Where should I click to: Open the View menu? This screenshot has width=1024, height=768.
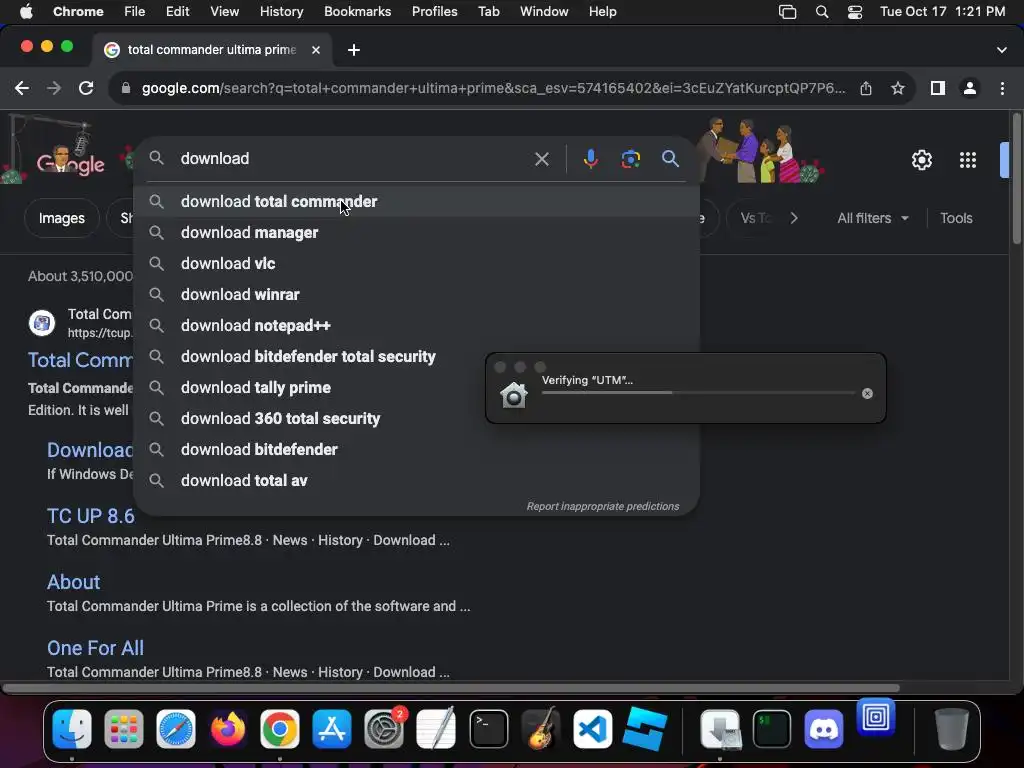pyautogui.click(x=224, y=12)
